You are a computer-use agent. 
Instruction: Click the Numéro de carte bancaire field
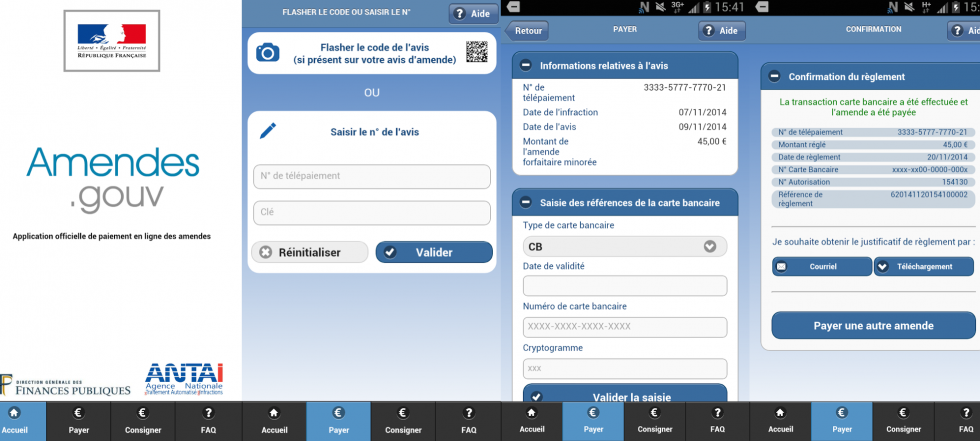624,326
